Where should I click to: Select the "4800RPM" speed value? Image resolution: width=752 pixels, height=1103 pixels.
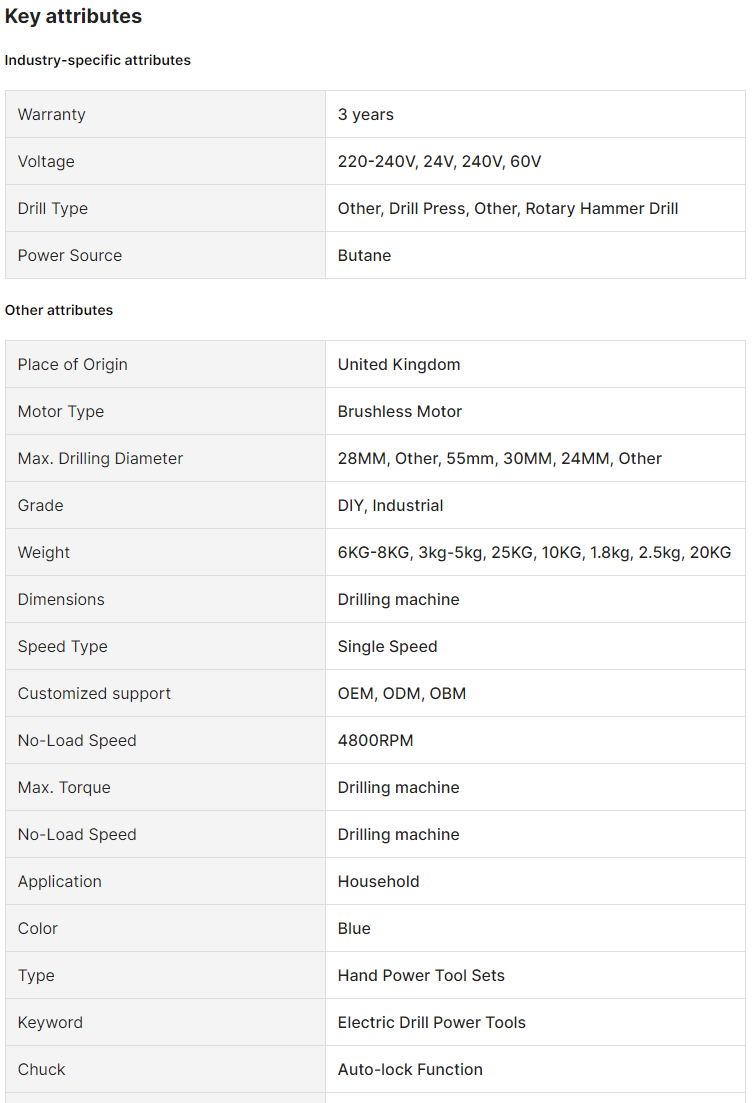point(375,740)
